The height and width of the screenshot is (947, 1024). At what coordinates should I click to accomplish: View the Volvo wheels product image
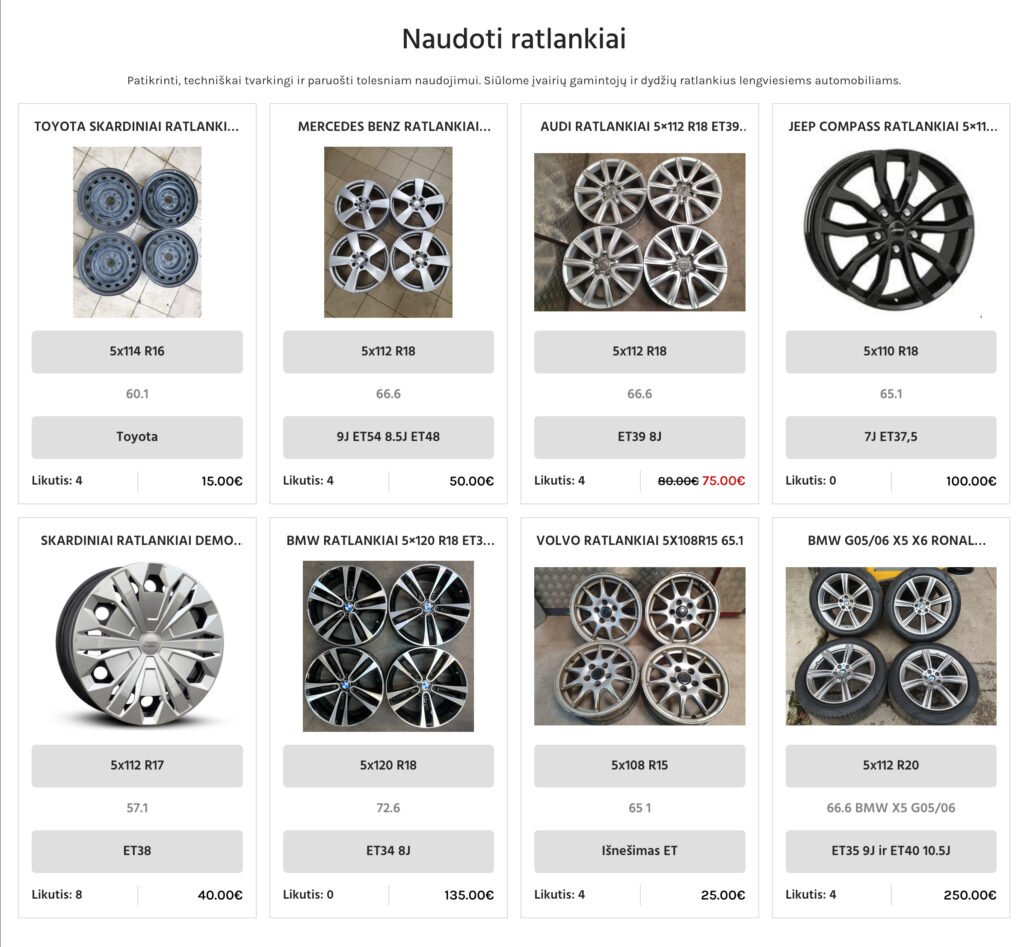[x=639, y=646]
